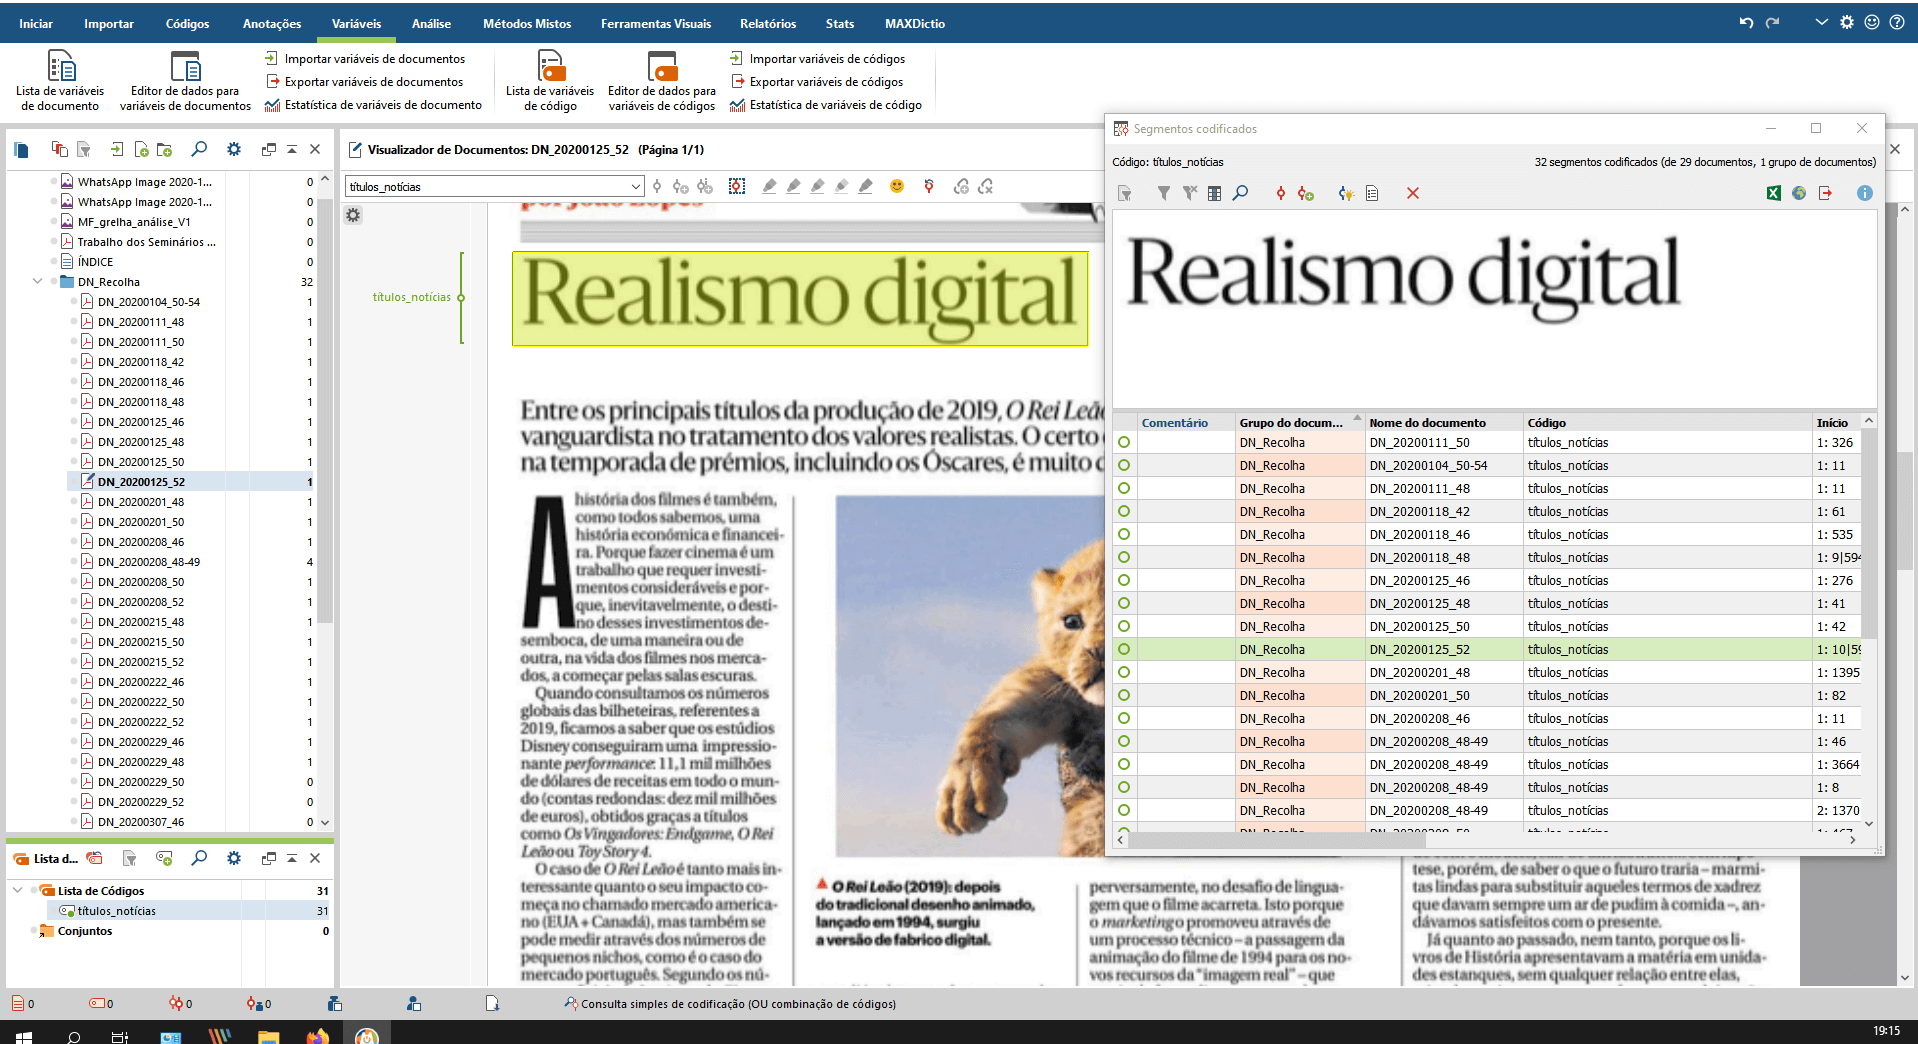Image resolution: width=1918 pixels, height=1044 pixels.
Task: Toggle activation circle for DN_20200104_50-54 segment row
Action: click(1124, 465)
